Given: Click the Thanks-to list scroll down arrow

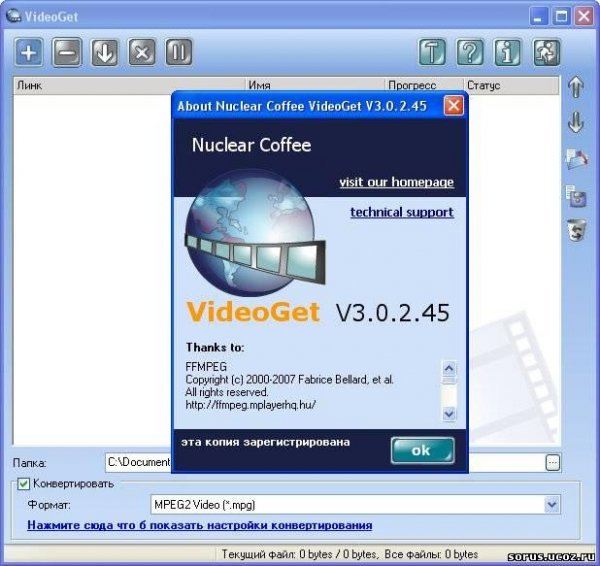Looking at the screenshot, I should point(449,414).
